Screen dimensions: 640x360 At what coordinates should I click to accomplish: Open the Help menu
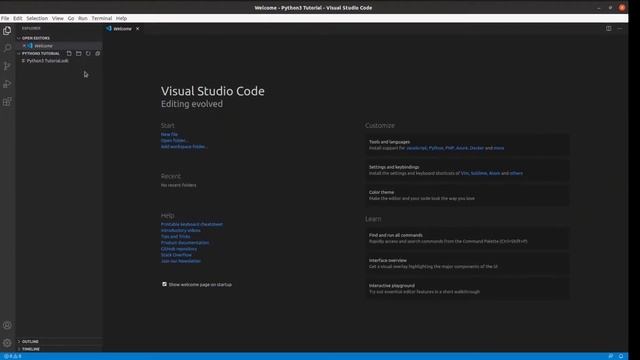click(x=121, y=18)
